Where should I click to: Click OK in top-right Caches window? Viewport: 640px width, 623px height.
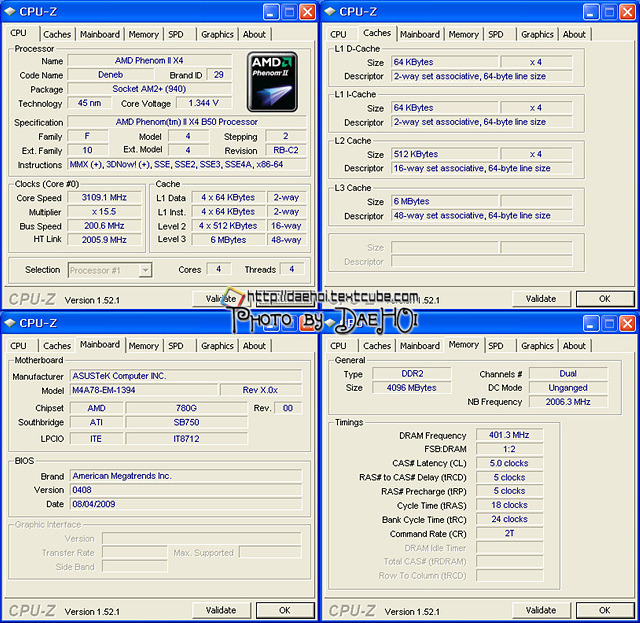[x=605, y=299]
